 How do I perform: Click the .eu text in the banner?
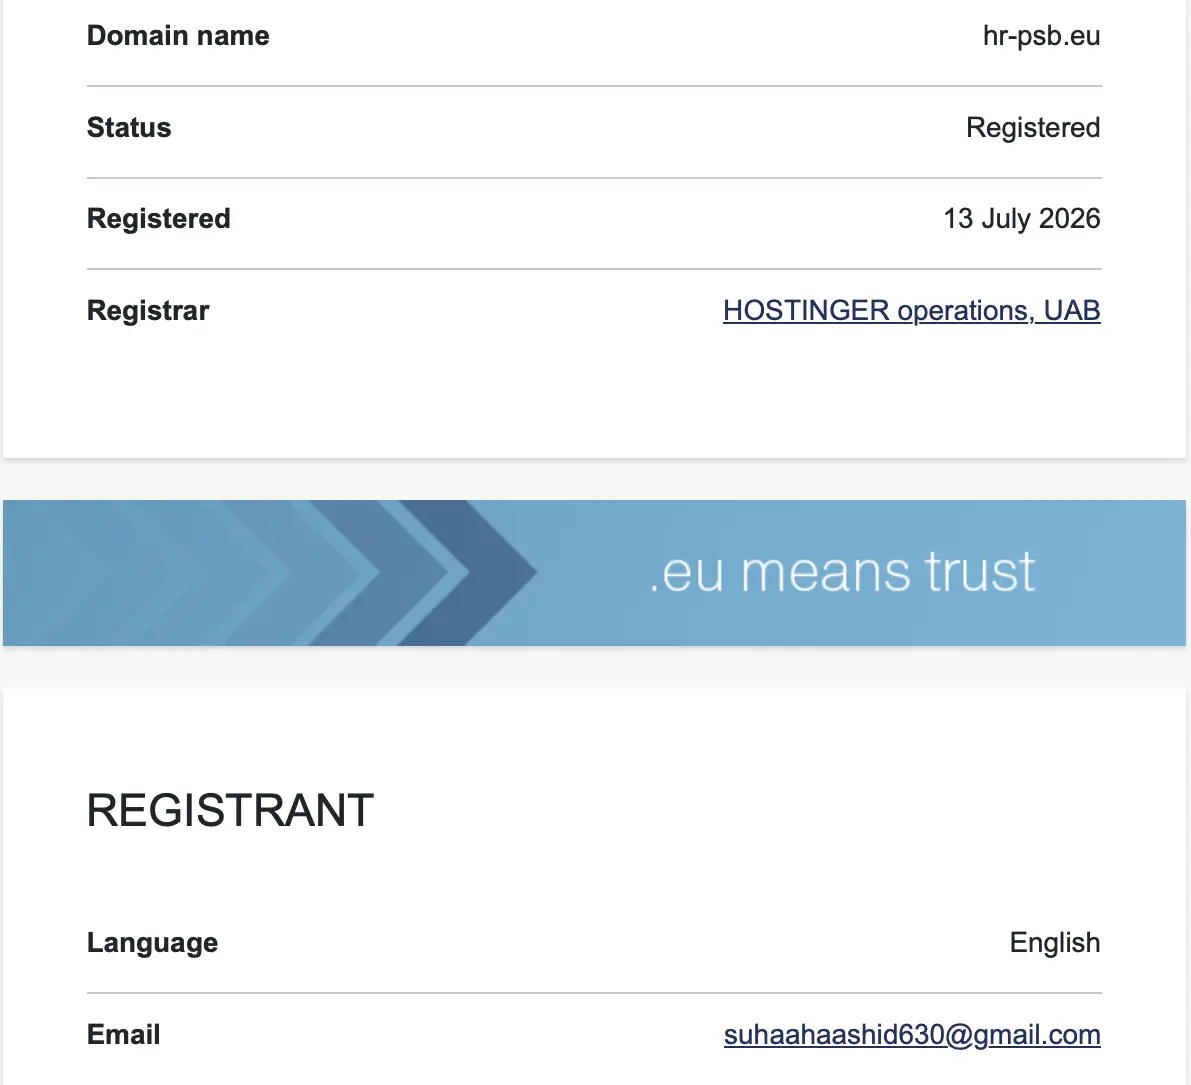pos(687,574)
